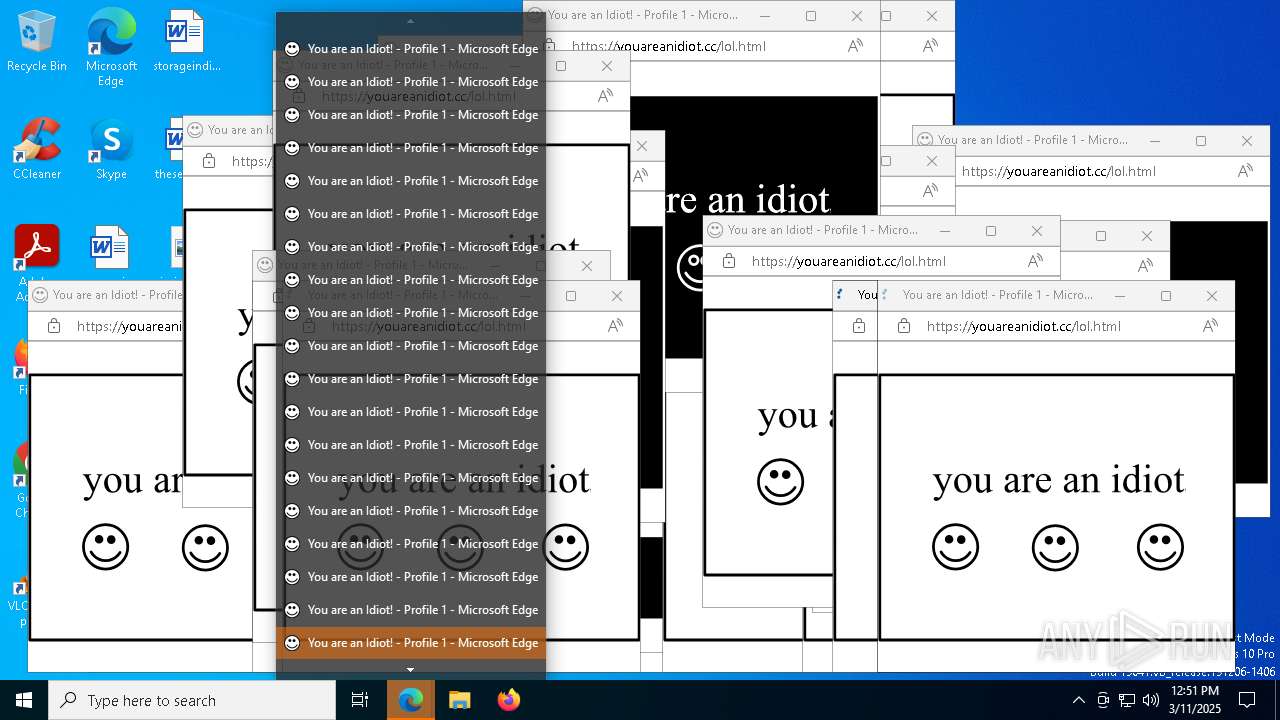Click smiley favicon of the rightmost black-page window

925,140
